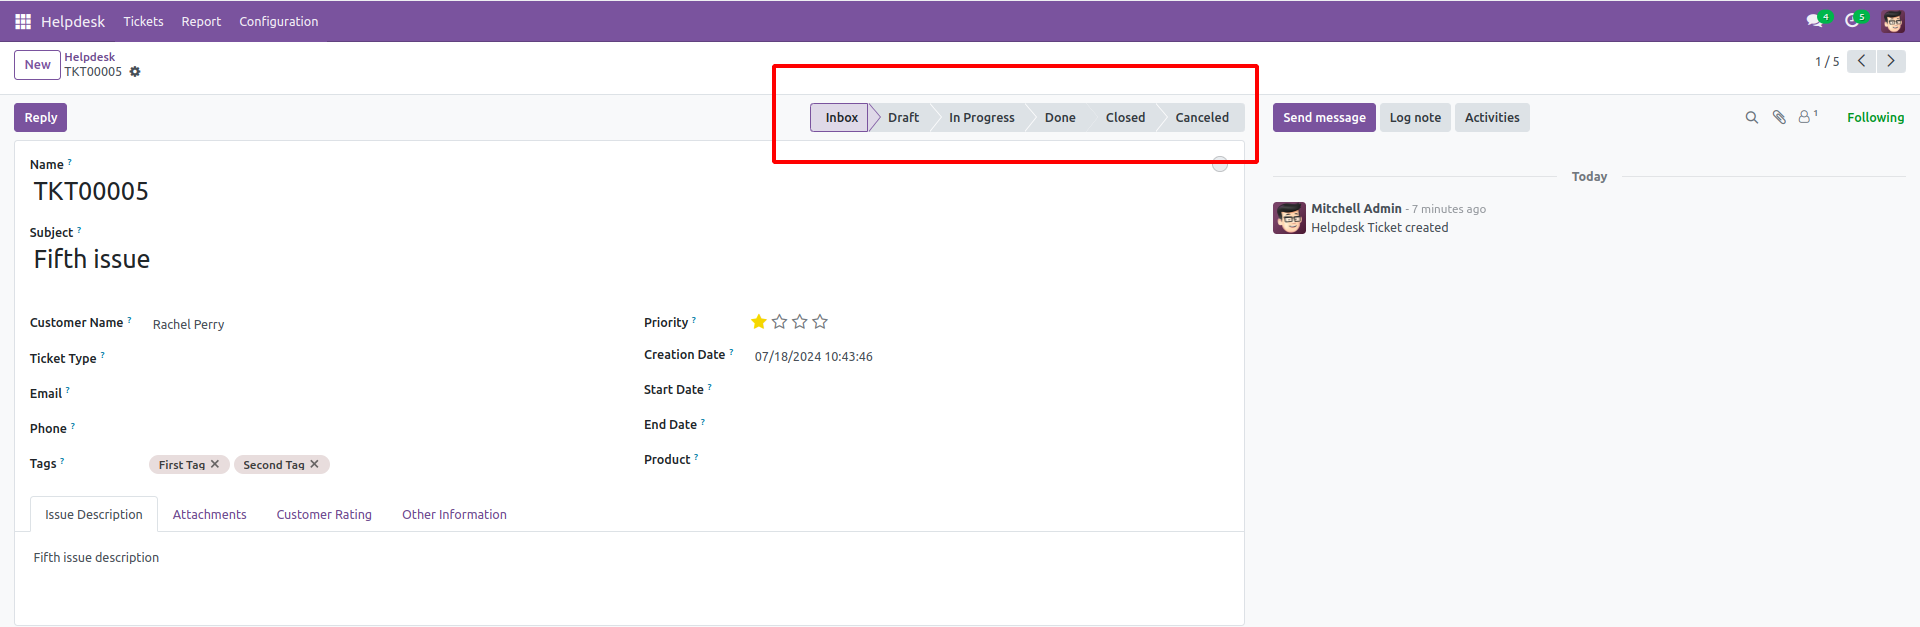Screen dimensions: 1920x627
Task: Click the search icon in chatter
Action: (x=1751, y=118)
